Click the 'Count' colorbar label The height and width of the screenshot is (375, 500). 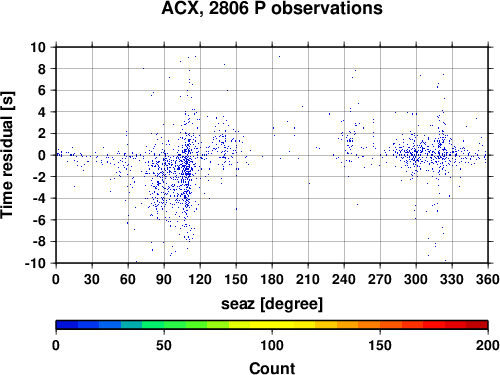(x=272, y=369)
